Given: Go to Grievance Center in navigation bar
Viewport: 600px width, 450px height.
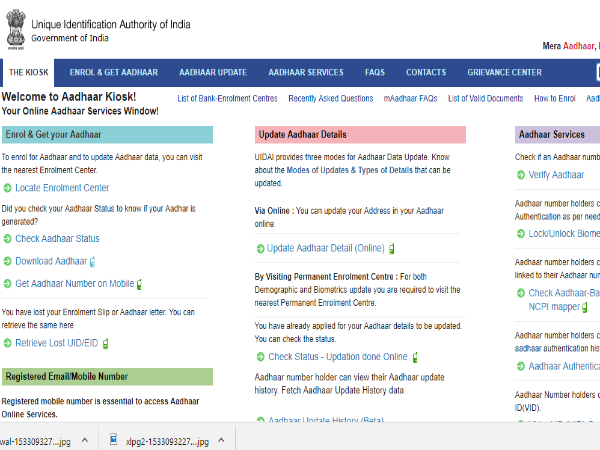Looking at the screenshot, I should point(505,72).
